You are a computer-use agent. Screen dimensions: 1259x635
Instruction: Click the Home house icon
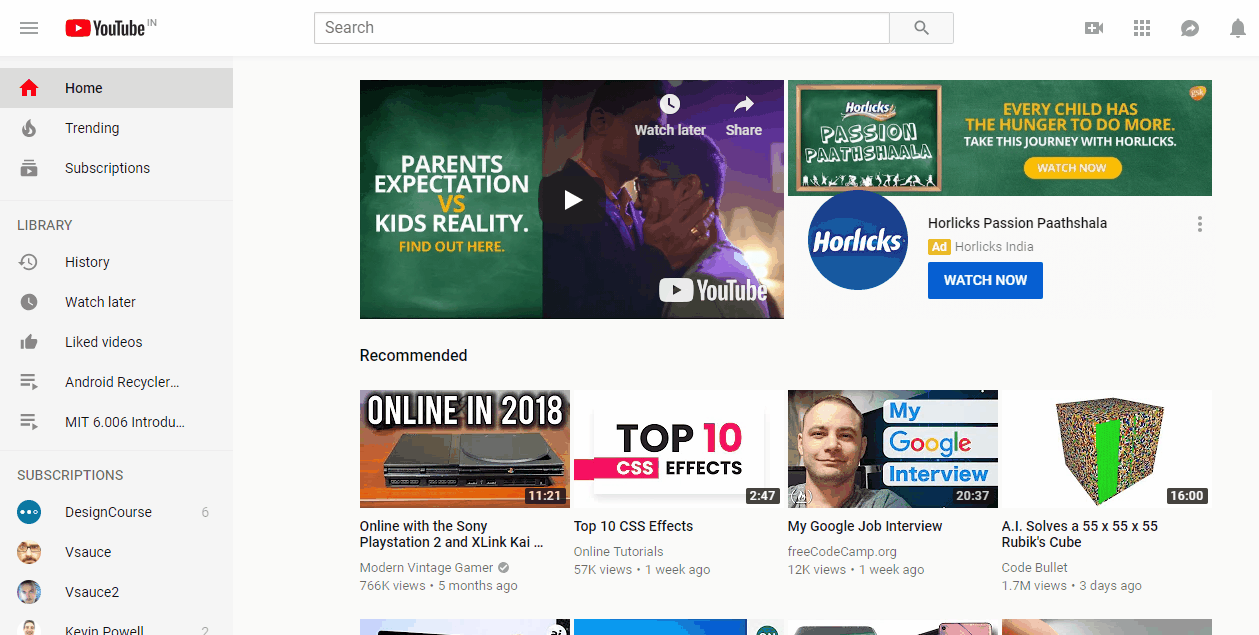[29, 88]
